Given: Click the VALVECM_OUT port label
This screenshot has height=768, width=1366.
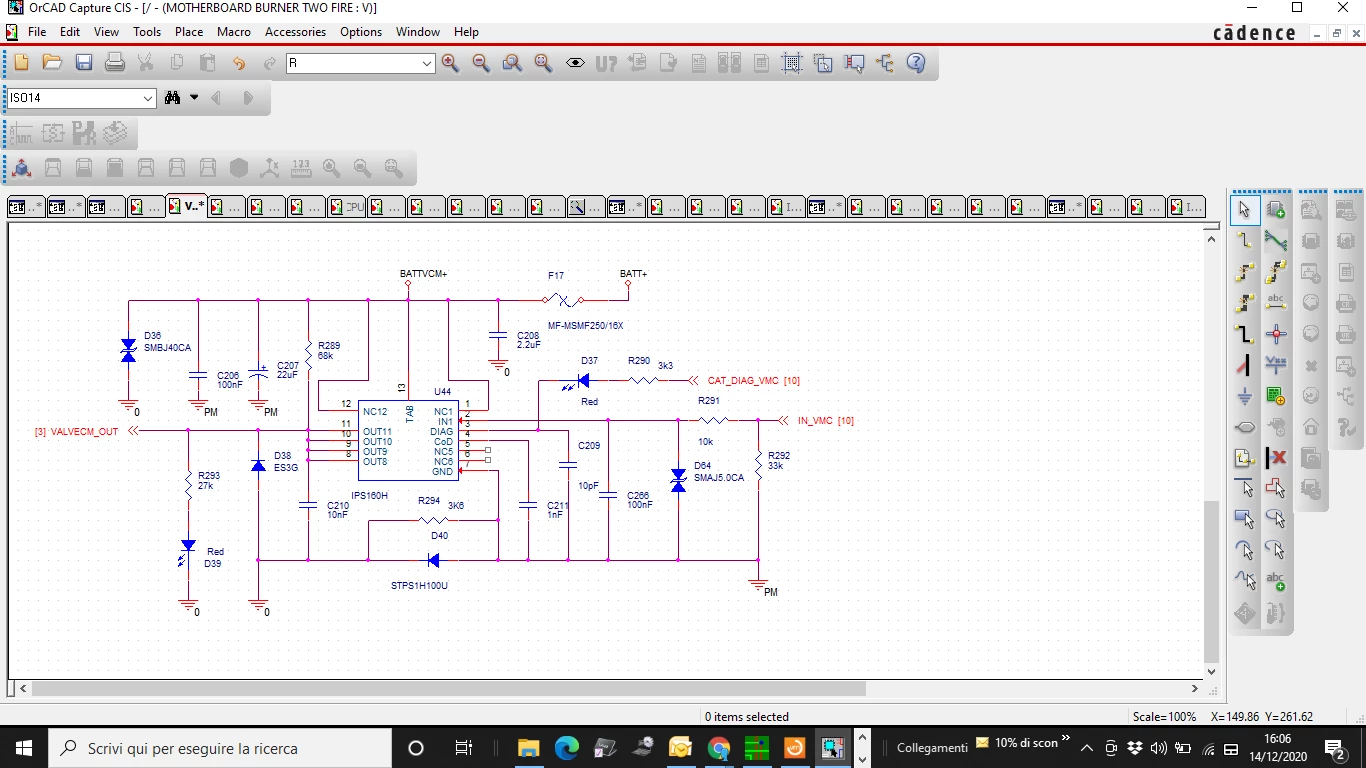Looking at the screenshot, I should tap(84, 432).
